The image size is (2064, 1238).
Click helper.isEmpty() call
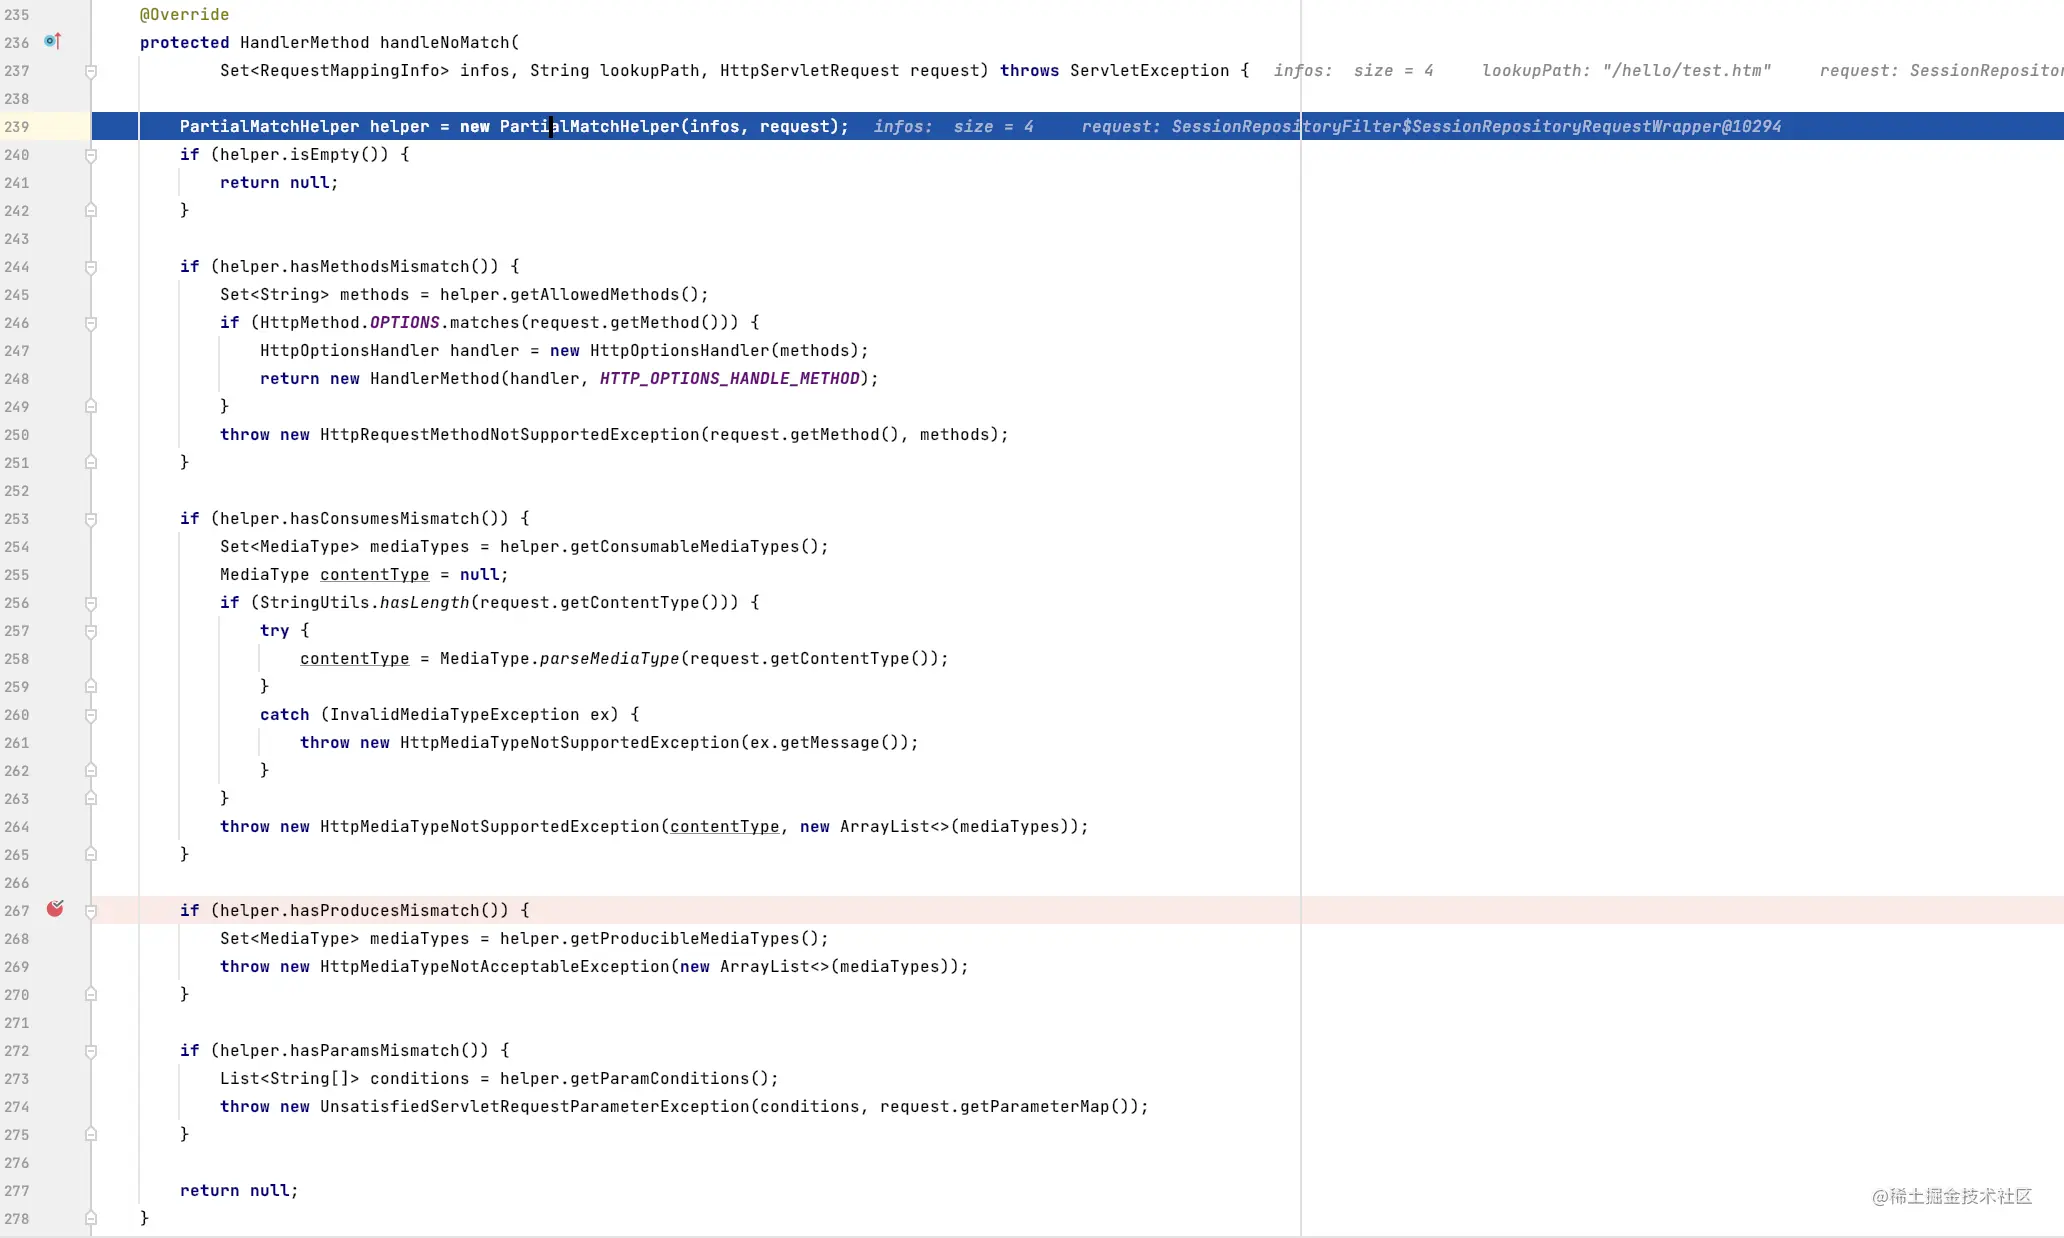[304, 154]
